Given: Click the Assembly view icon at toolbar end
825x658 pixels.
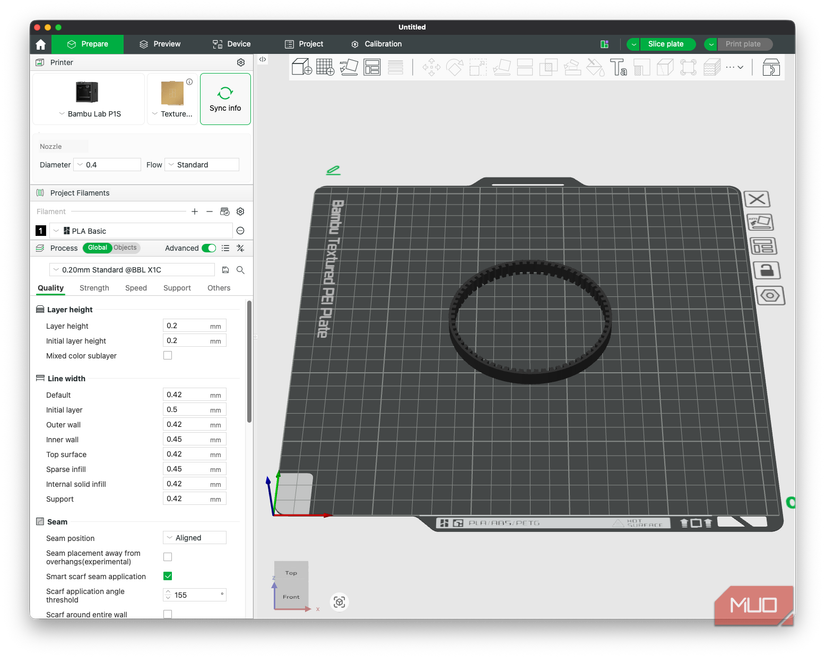Looking at the screenshot, I should point(771,67).
